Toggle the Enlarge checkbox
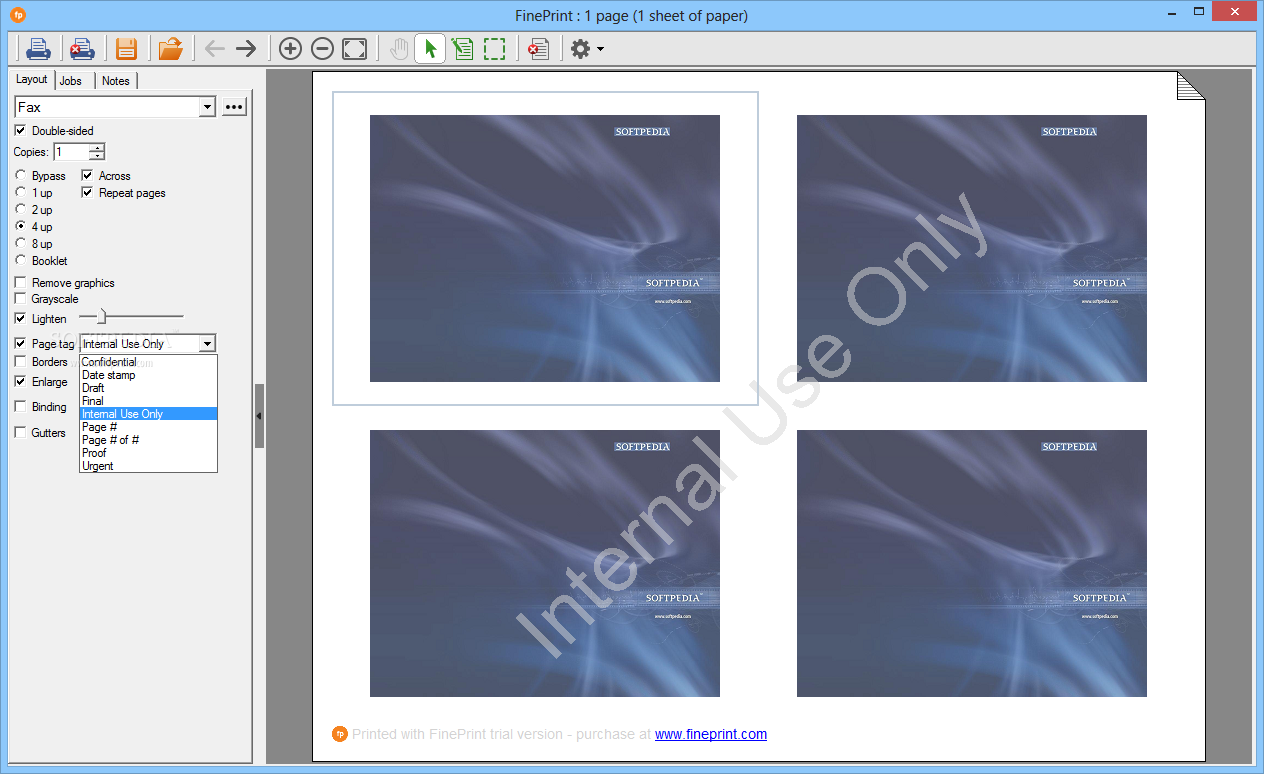The image size is (1264, 774). coord(20,382)
